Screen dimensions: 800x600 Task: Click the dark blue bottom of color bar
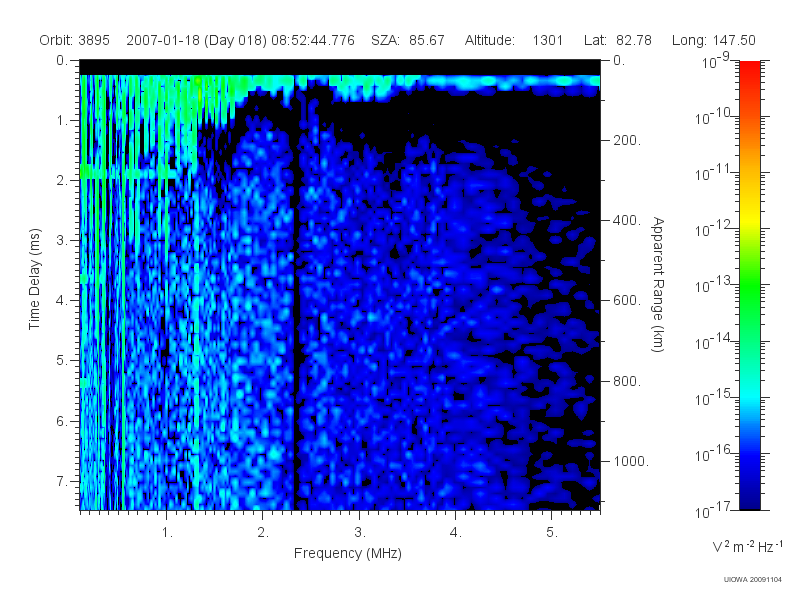pos(749,500)
